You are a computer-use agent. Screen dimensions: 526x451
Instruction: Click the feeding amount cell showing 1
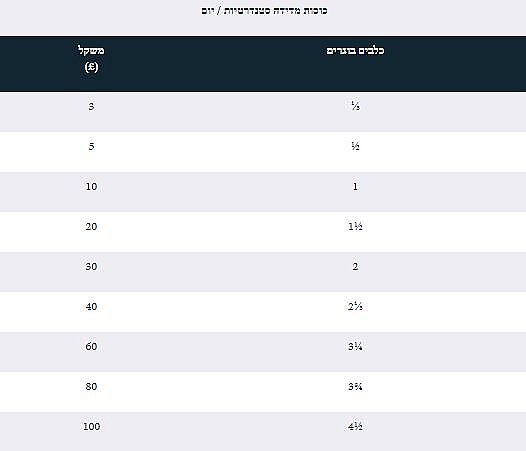355,186
